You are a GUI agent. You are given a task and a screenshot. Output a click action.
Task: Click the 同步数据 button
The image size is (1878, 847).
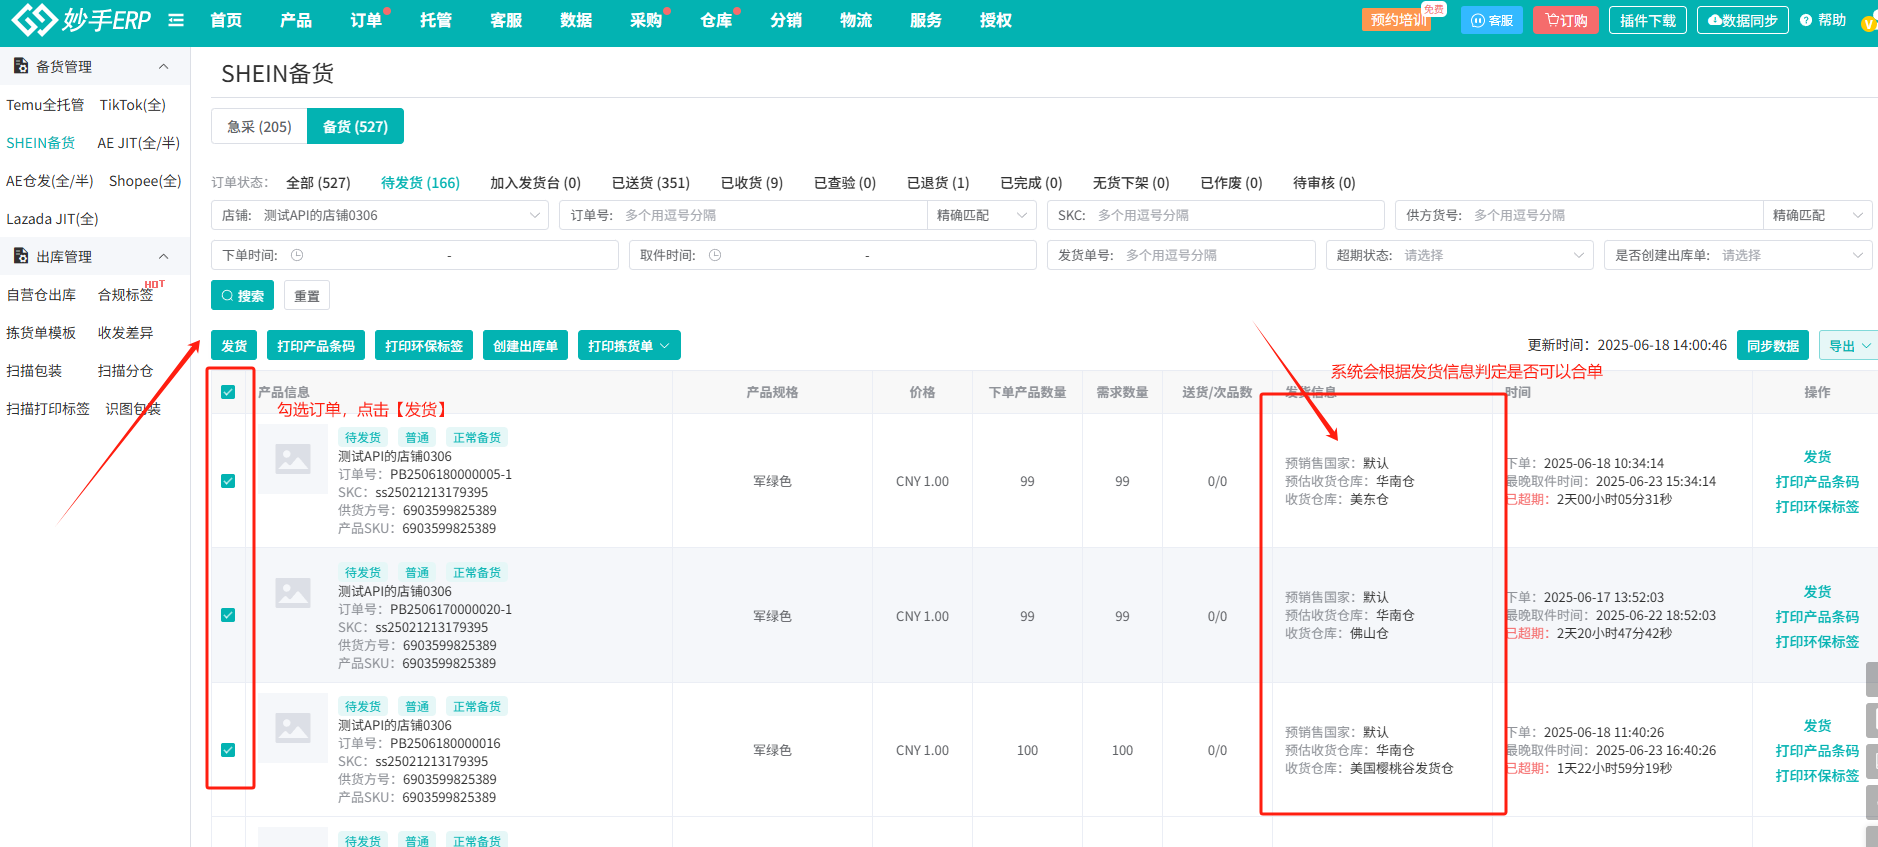(1773, 346)
